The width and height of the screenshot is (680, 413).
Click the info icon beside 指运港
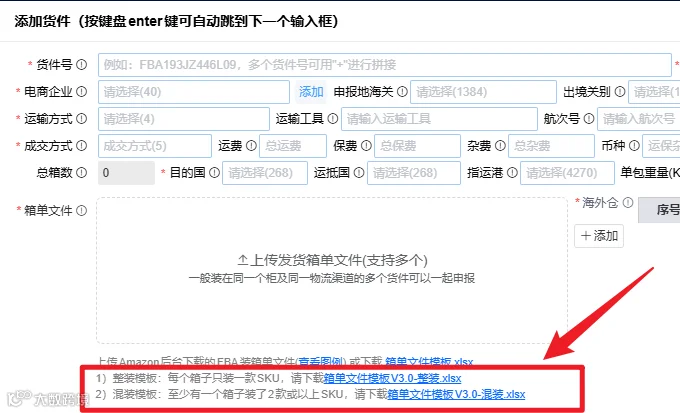click(x=512, y=173)
